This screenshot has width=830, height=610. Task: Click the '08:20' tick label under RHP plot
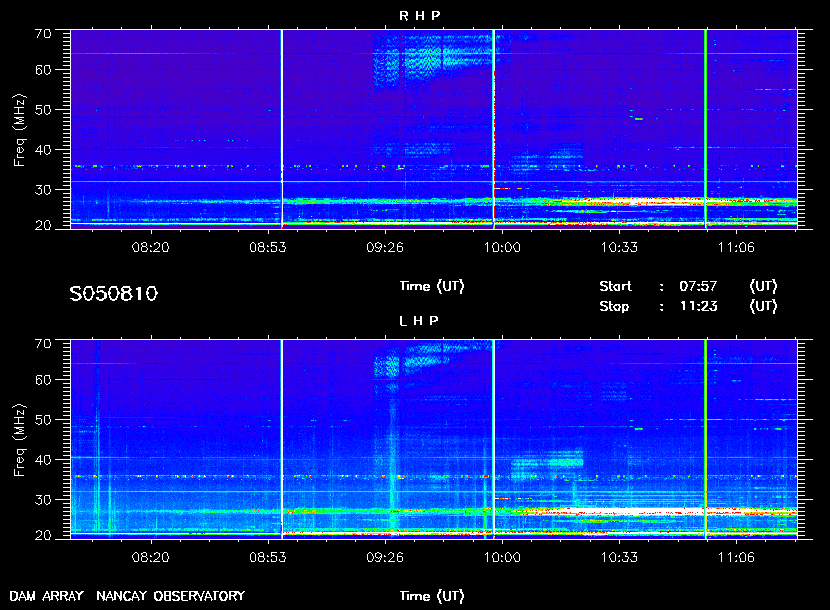[x=150, y=247]
